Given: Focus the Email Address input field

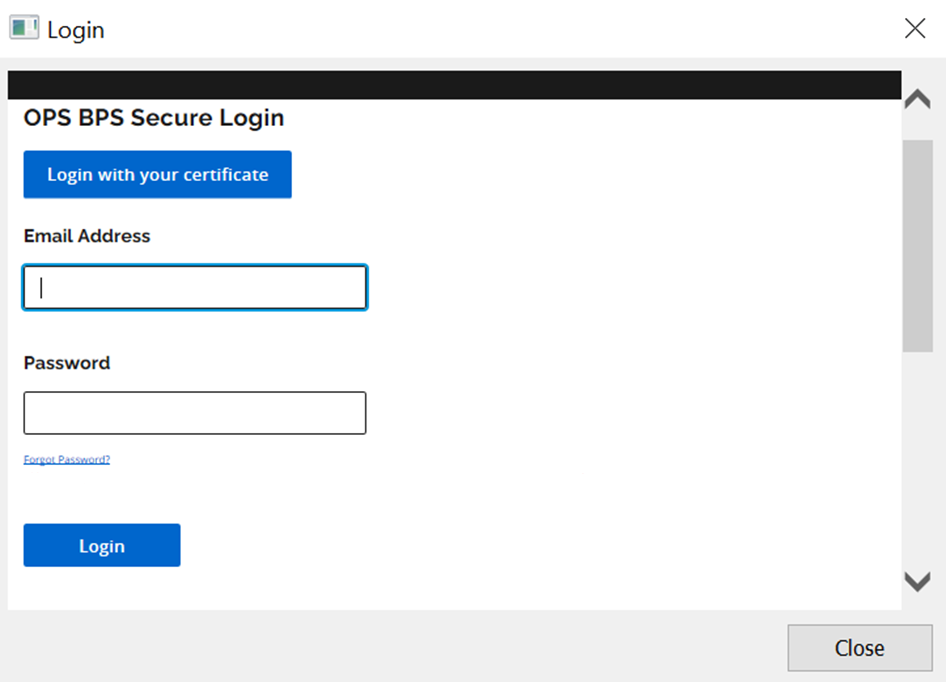Looking at the screenshot, I should [195, 288].
